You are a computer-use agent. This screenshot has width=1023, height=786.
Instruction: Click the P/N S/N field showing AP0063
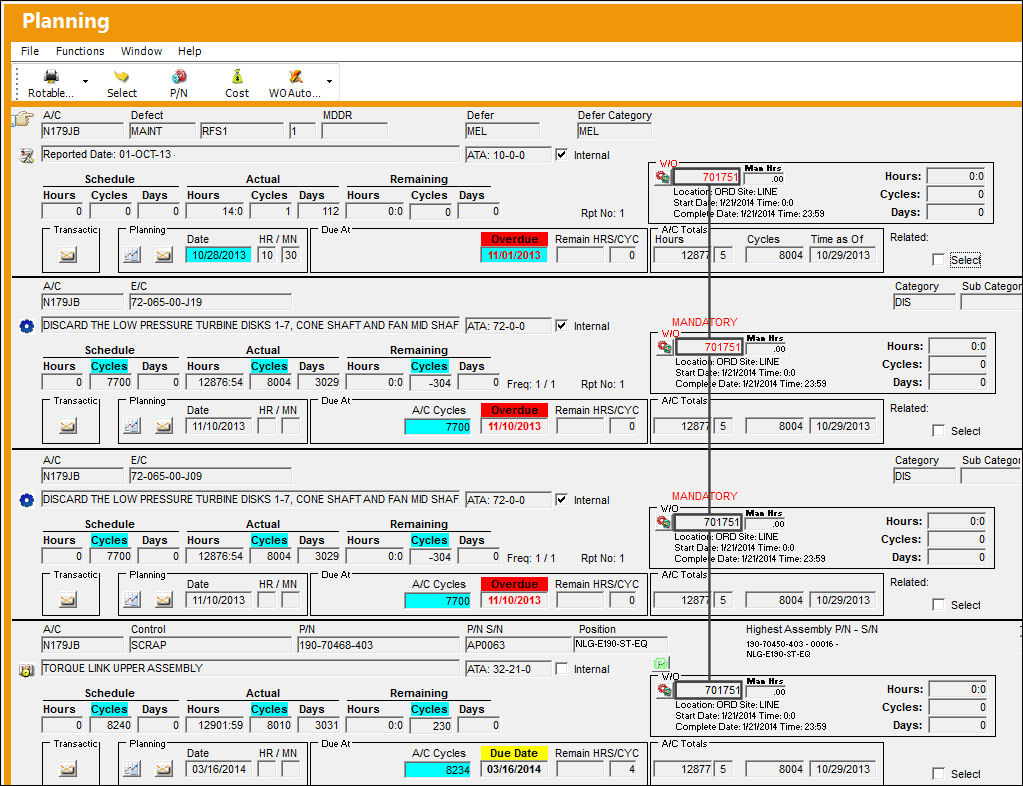(x=519, y=645)
